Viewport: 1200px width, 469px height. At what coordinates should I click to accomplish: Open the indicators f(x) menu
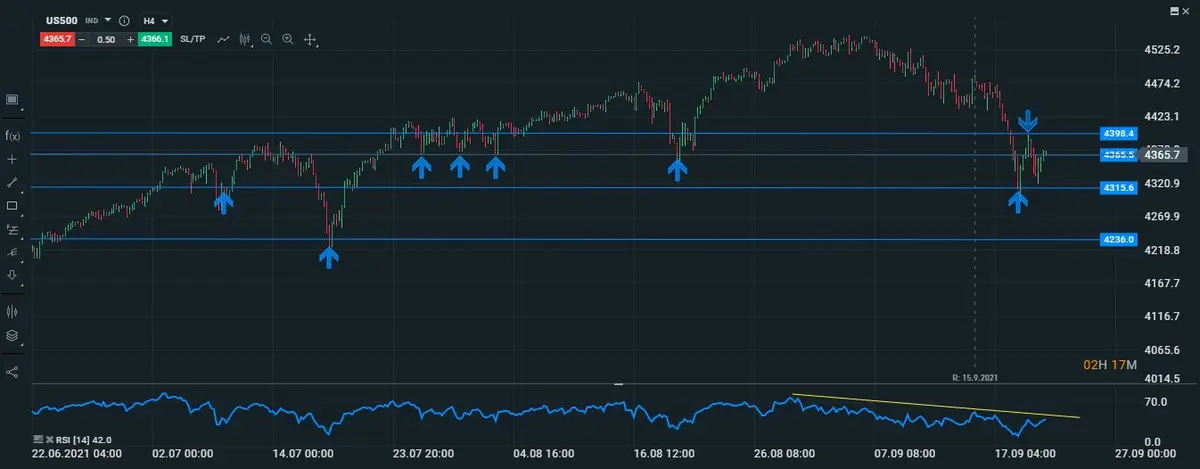tap(13, 135)
